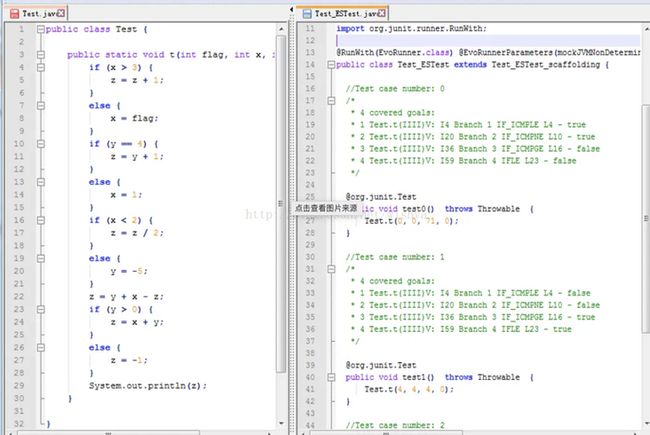Switch to the Test.java tab
The image size is (650, 435).
[x=36, y=14]
